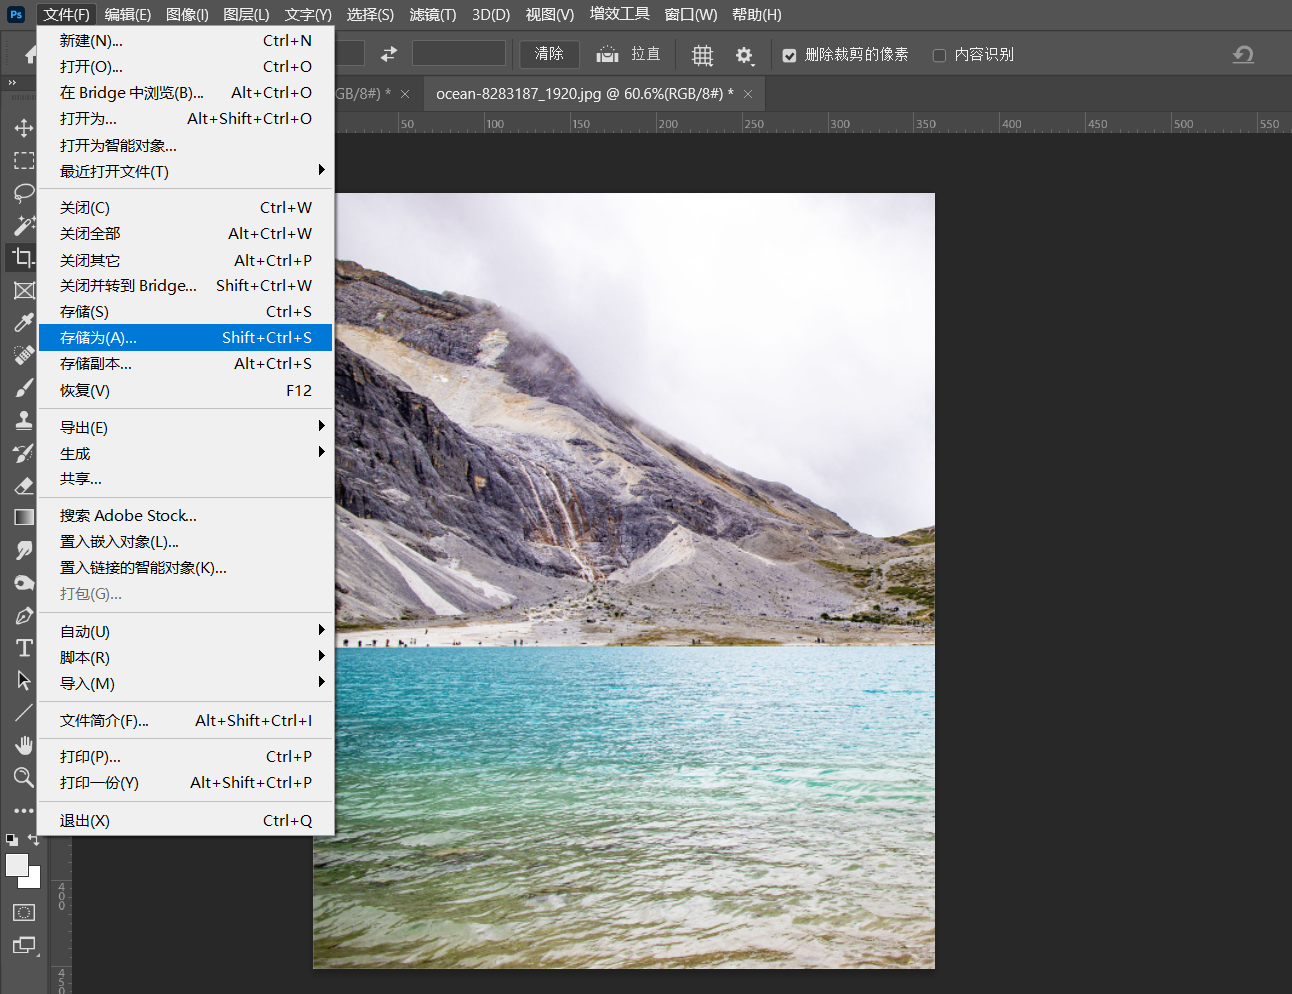Screen dimensions: 1292x994
Task: Select the Move tool
Action: [24, 128]
